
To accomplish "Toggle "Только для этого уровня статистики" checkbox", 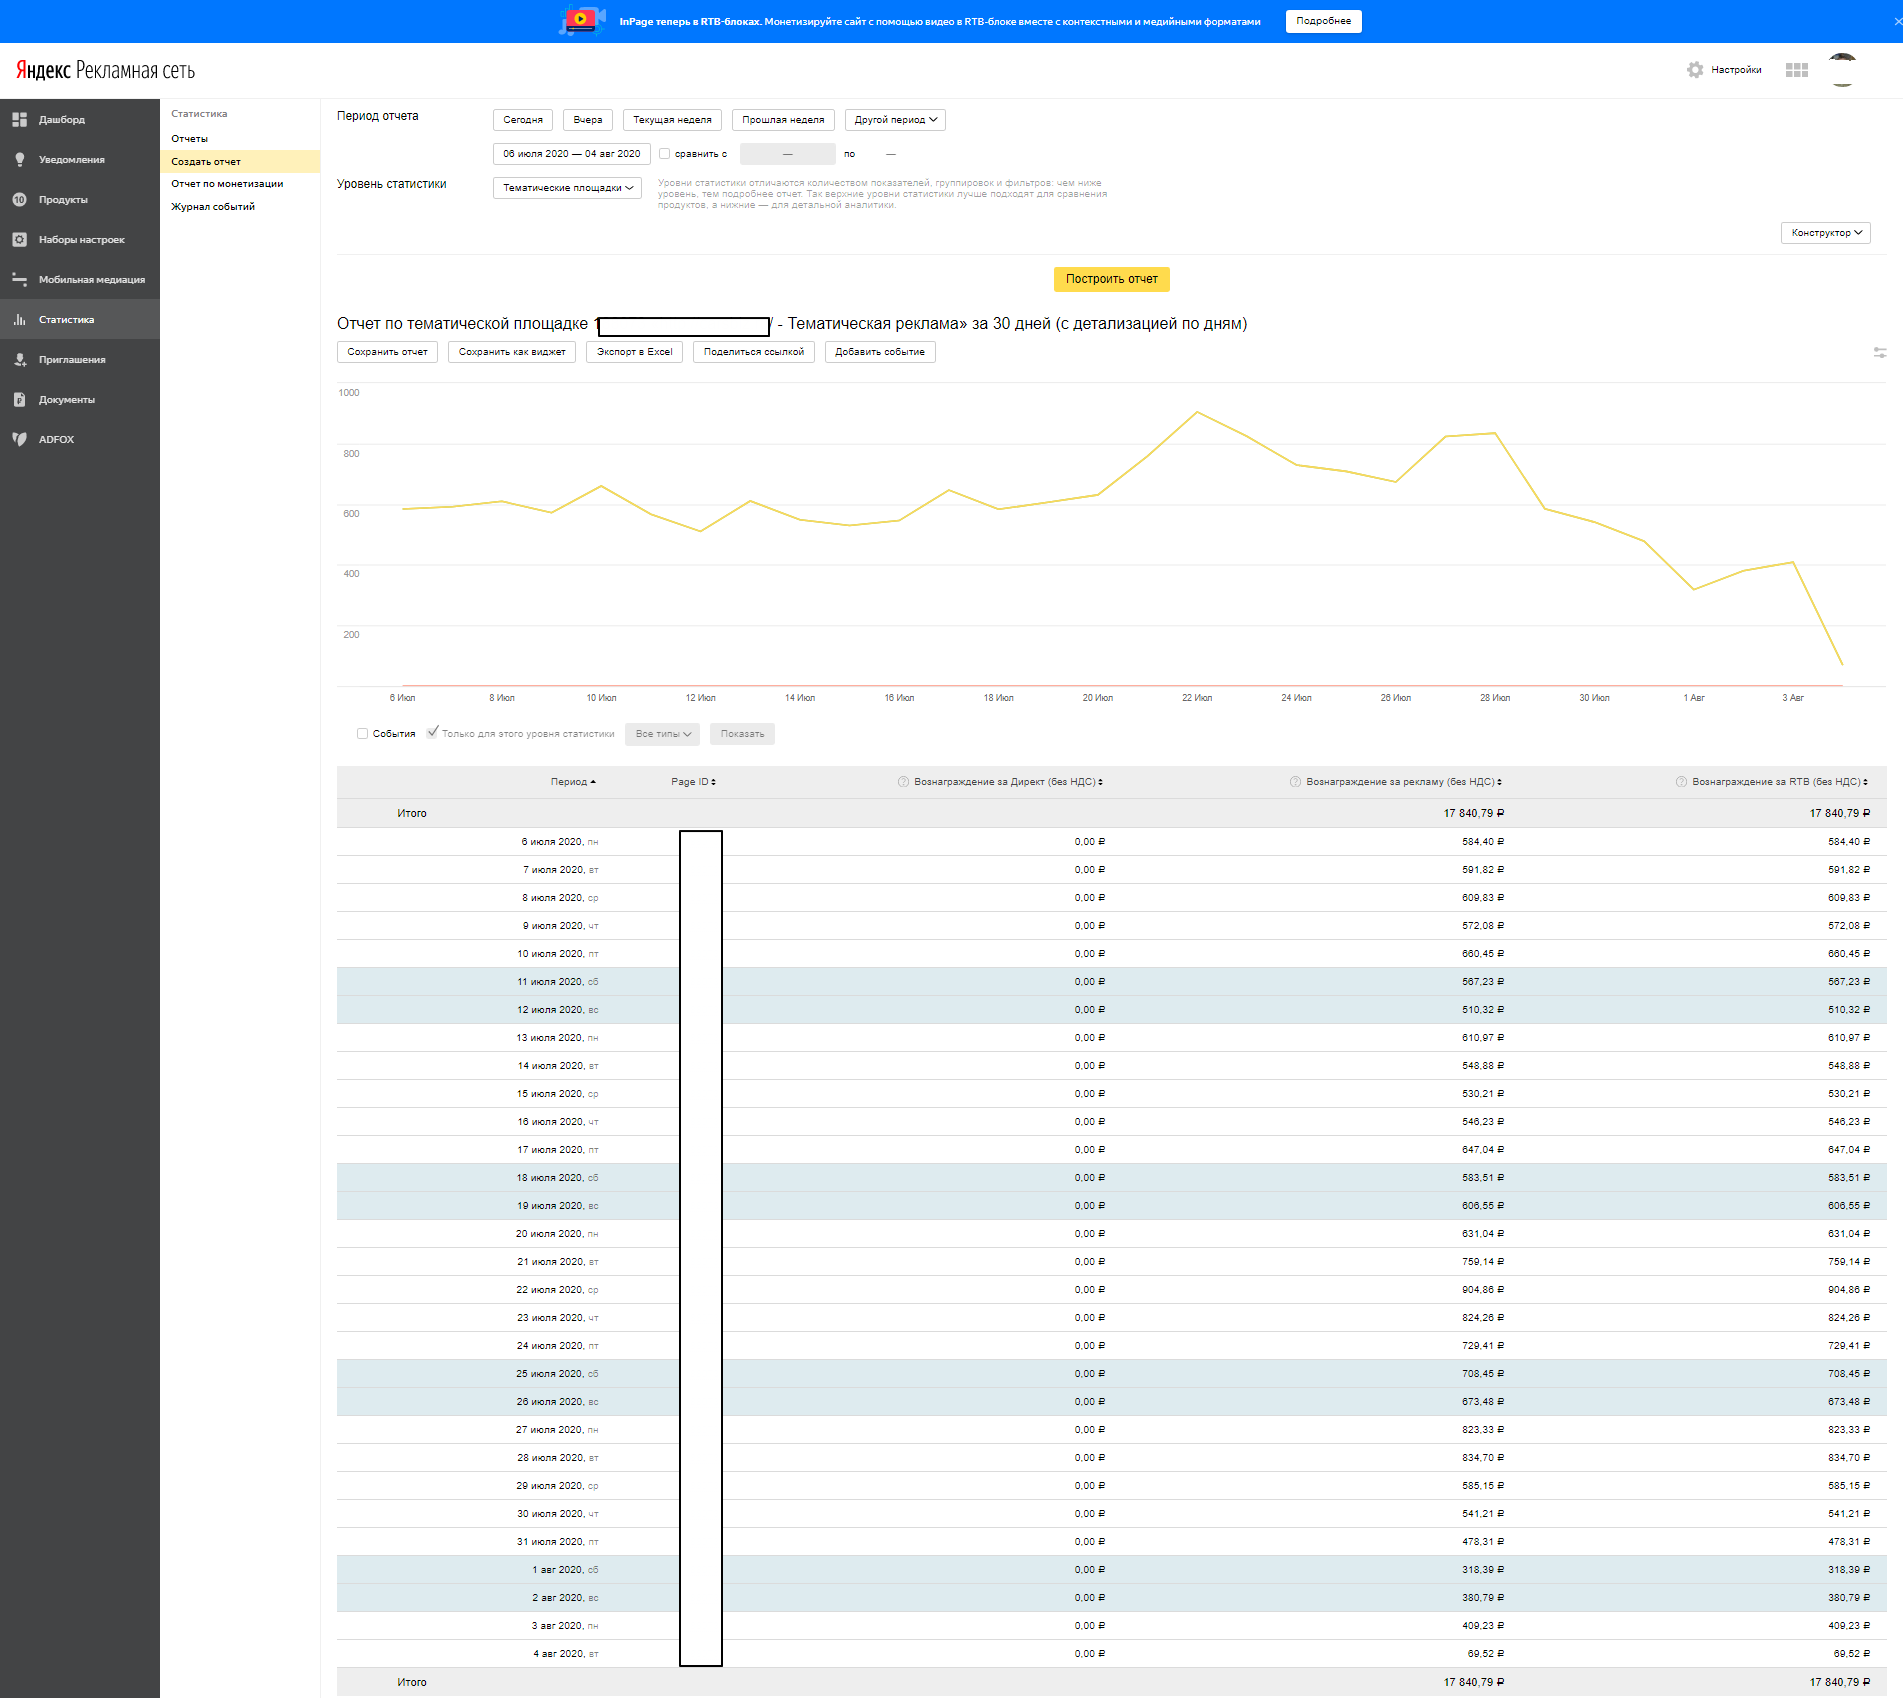I will point(433,733).
